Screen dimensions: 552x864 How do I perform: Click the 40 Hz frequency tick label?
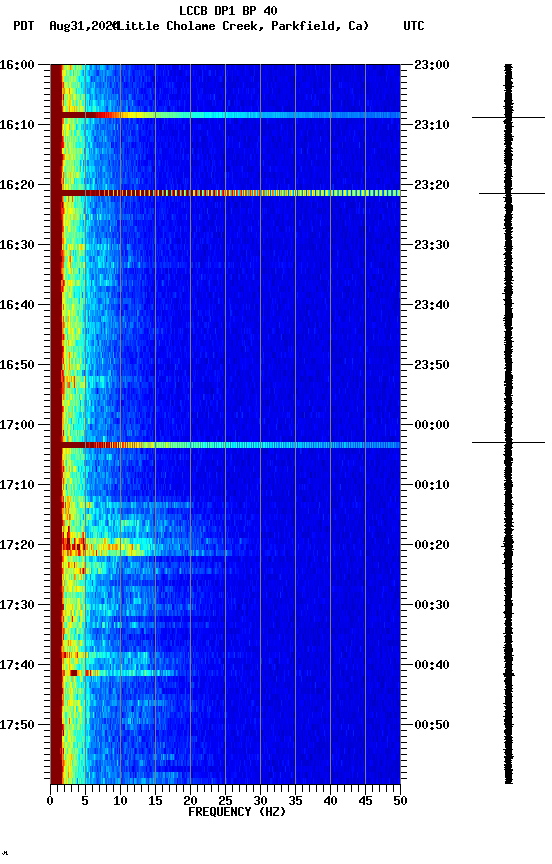pyautogui.click(x=330, y=801)
